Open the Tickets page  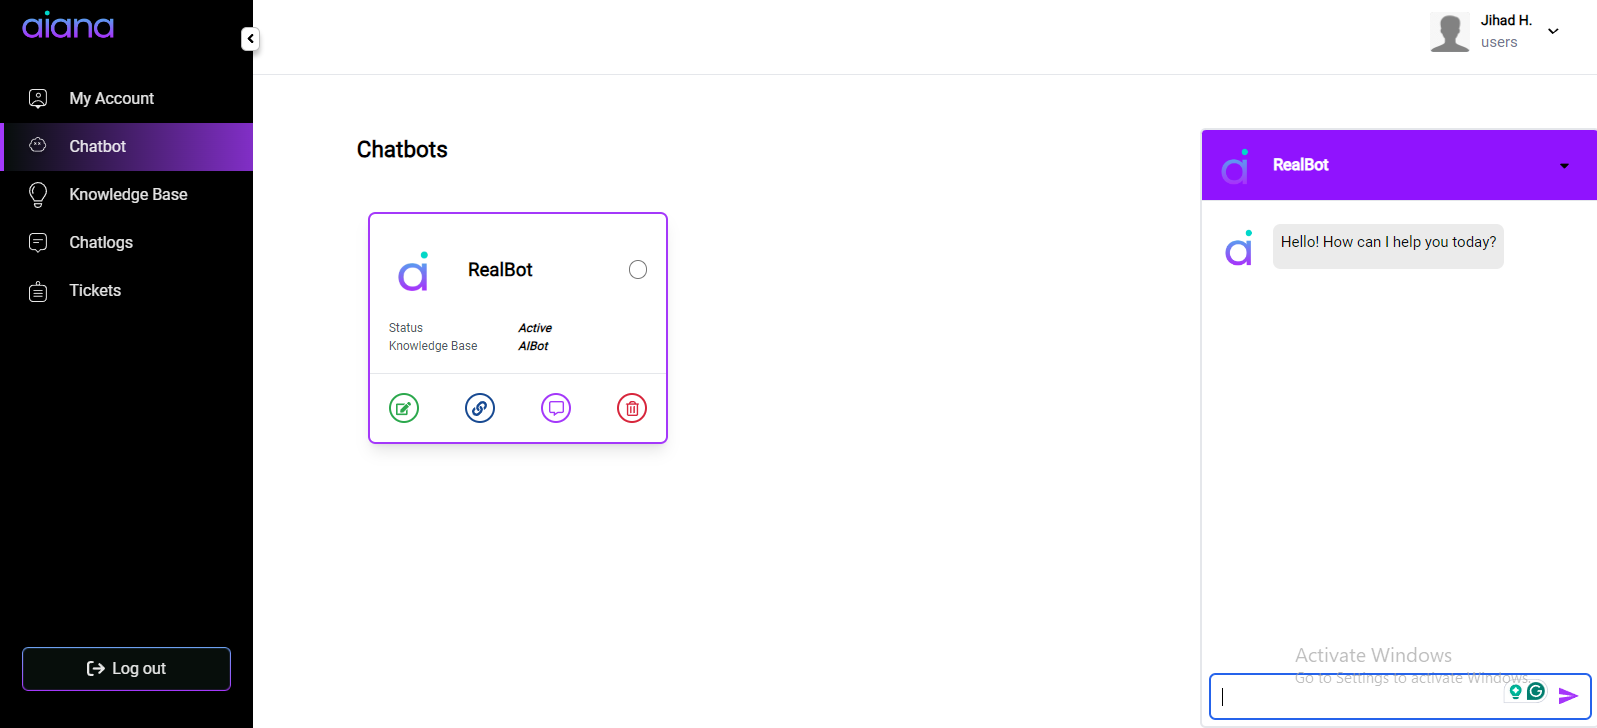pos(126,290)
